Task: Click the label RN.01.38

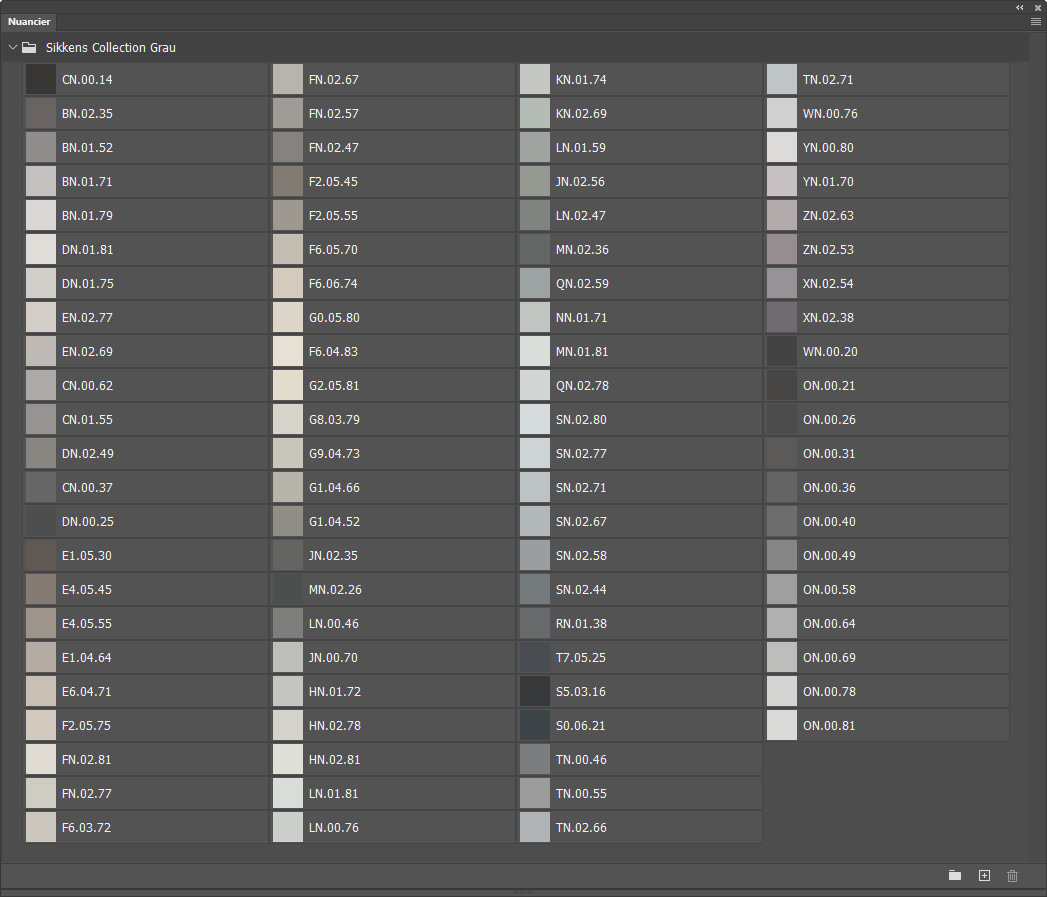Action: (582, 624)
